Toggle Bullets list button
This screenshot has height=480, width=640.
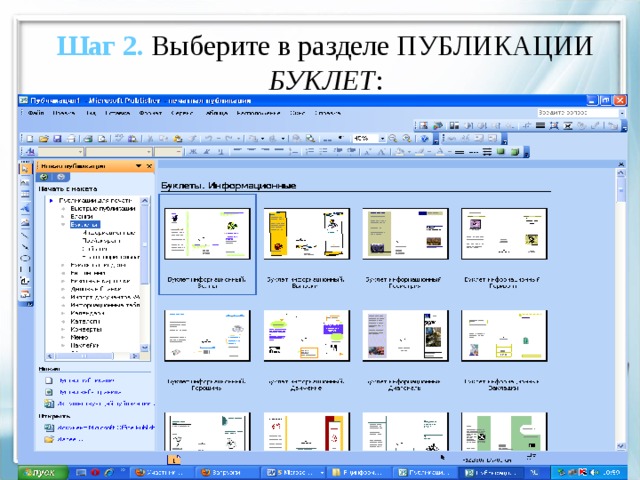click(x=323, y=152)
